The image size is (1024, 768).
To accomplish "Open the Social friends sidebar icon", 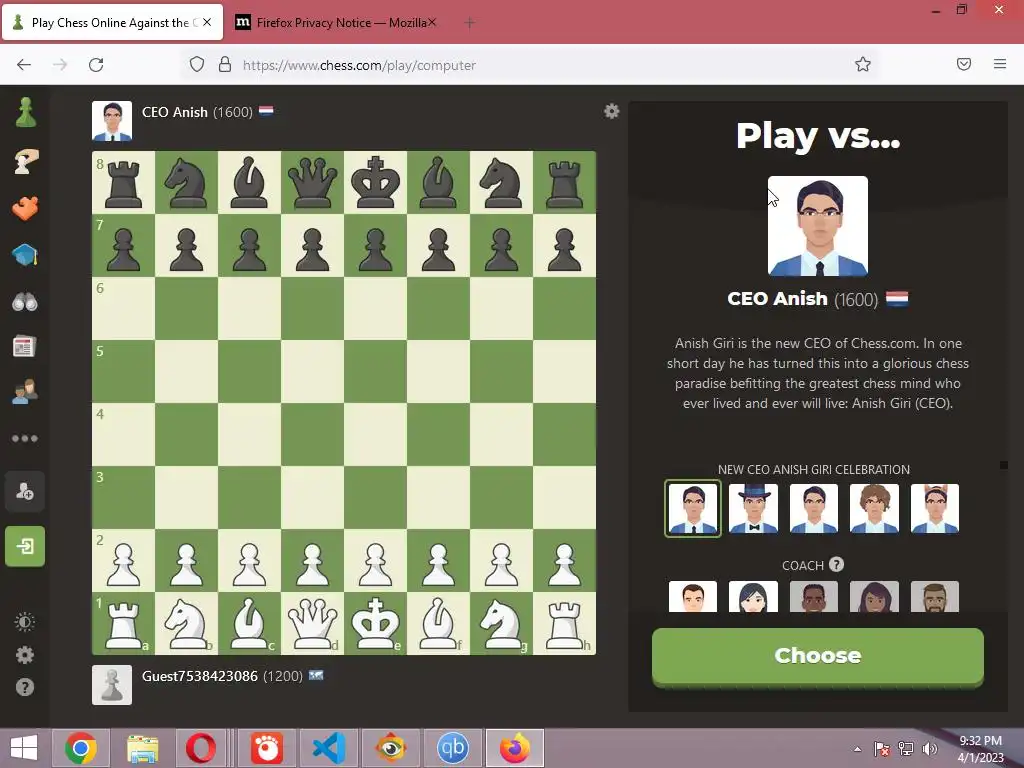I will click(x=25, y=392).
